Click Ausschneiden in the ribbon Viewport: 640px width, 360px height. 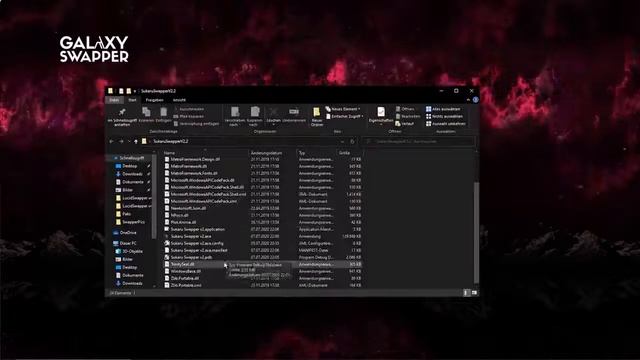click(189, 109)
